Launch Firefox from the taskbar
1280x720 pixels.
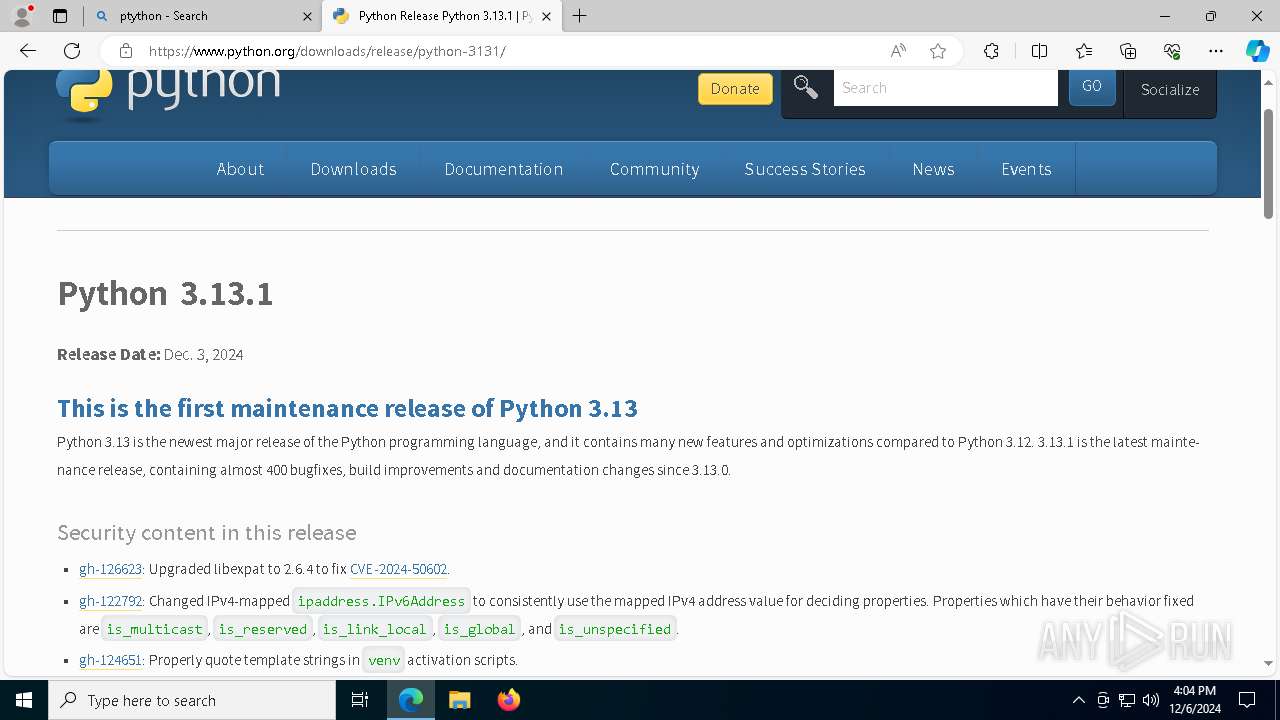508,700
